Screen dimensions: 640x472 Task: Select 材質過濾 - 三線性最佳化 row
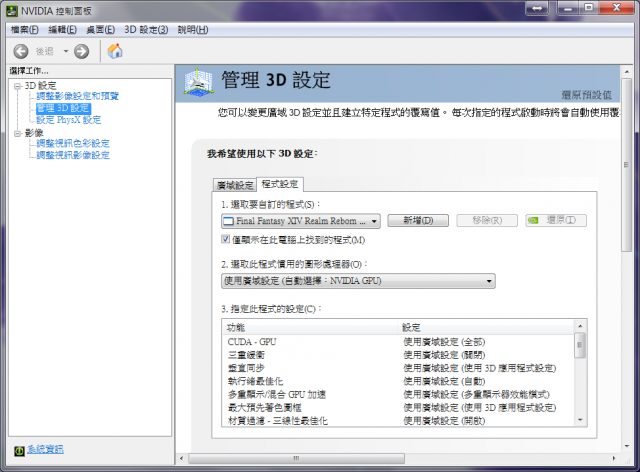pos(398,421)
